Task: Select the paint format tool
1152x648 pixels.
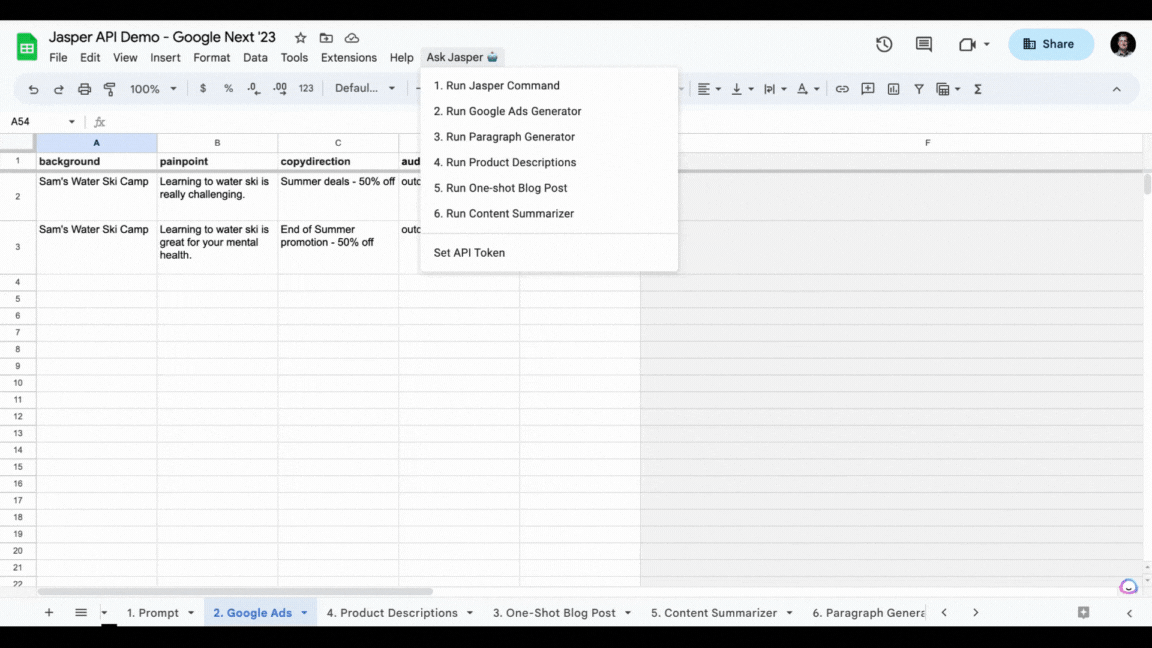Action: 109,89
